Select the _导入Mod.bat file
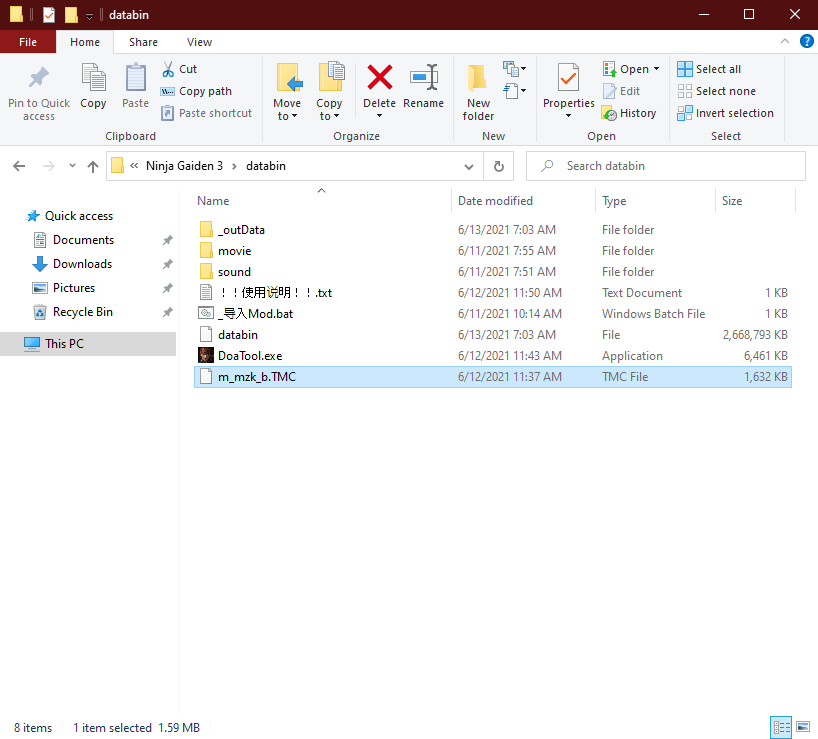The image size is (818, 739). tap(492, 314)
